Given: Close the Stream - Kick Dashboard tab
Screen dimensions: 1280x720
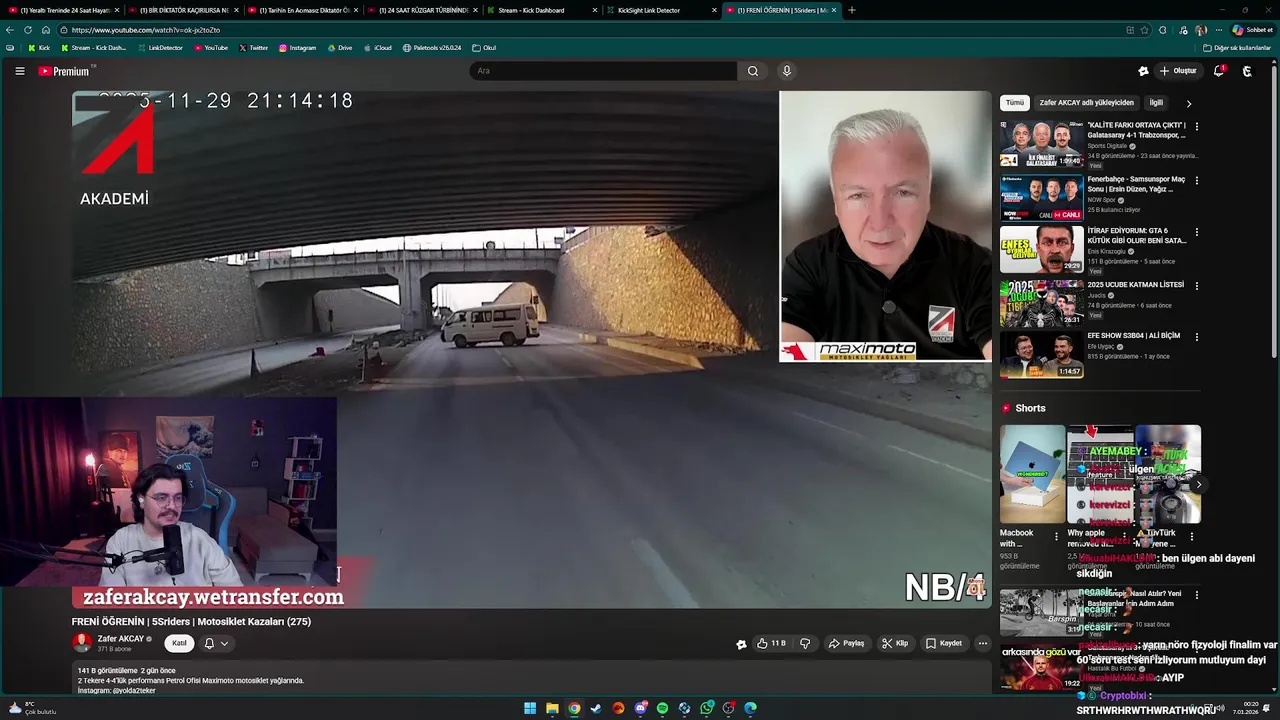Looking at the screenshot, I should [x=595, y=10].
